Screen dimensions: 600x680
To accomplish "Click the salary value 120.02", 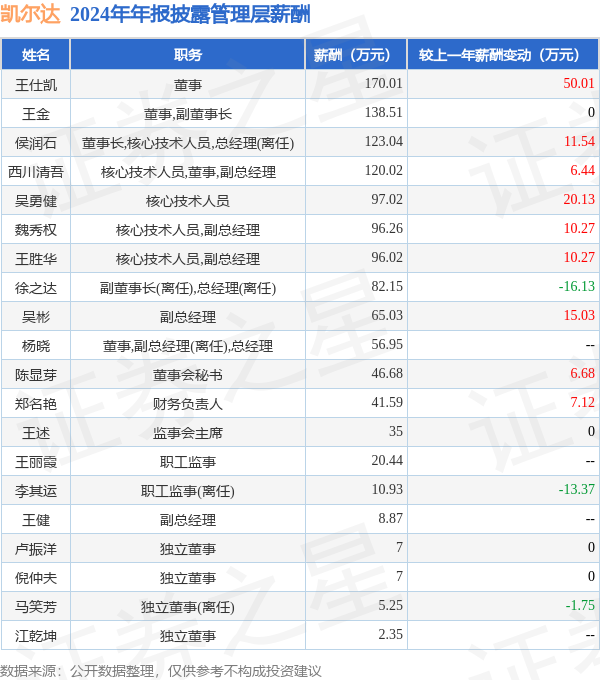I will point(384,170).
